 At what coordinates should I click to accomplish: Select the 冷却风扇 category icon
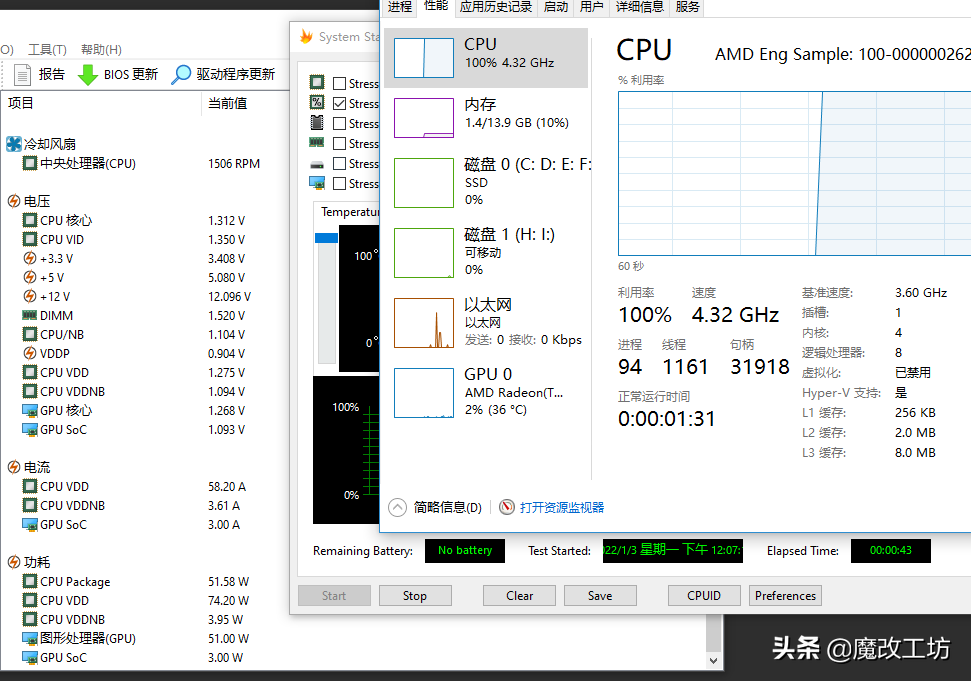[x=14, y=144]
